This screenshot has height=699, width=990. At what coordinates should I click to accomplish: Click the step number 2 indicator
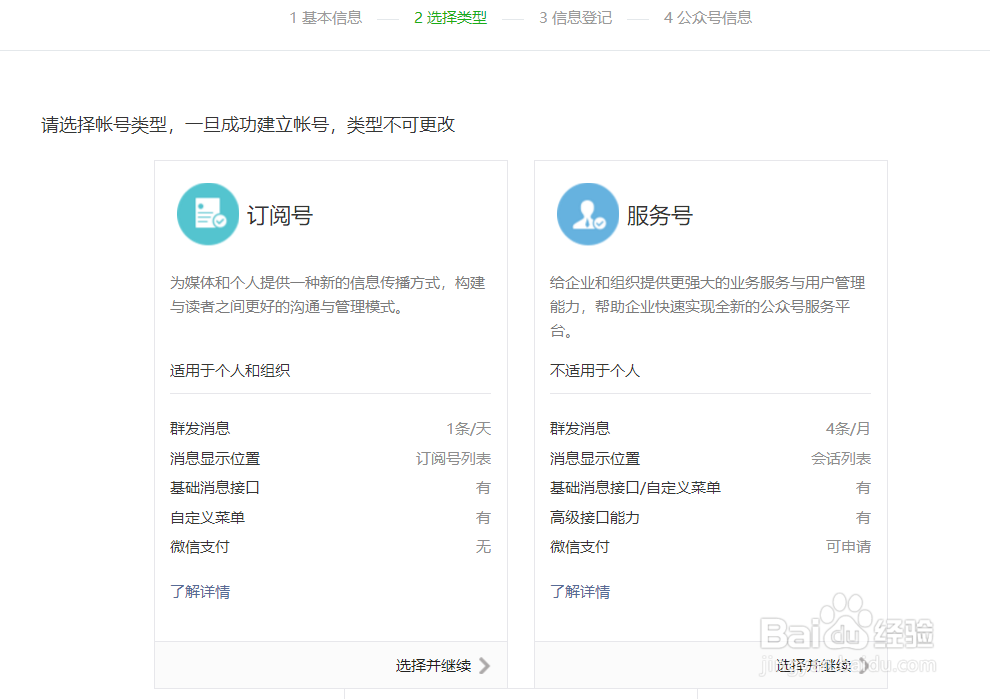(x=418, y=17)
